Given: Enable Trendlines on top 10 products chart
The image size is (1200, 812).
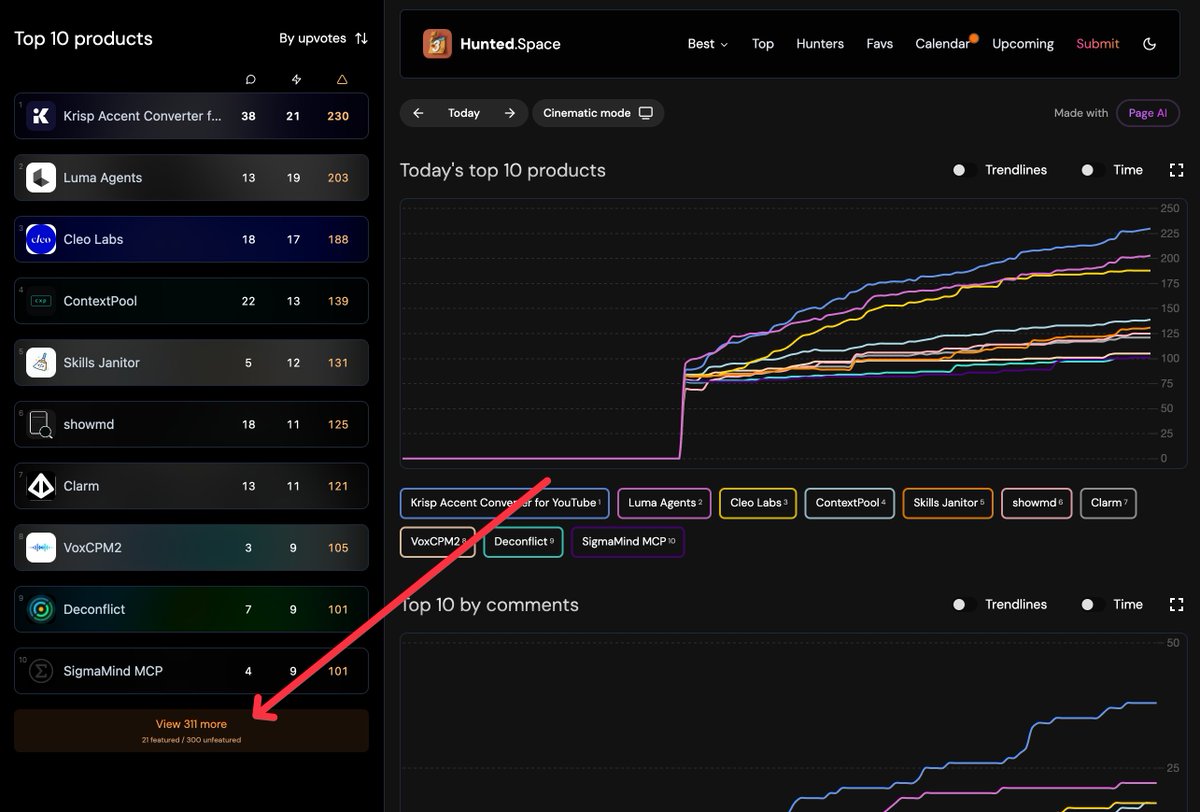Looking at the screenshot, I should [964, 170].
